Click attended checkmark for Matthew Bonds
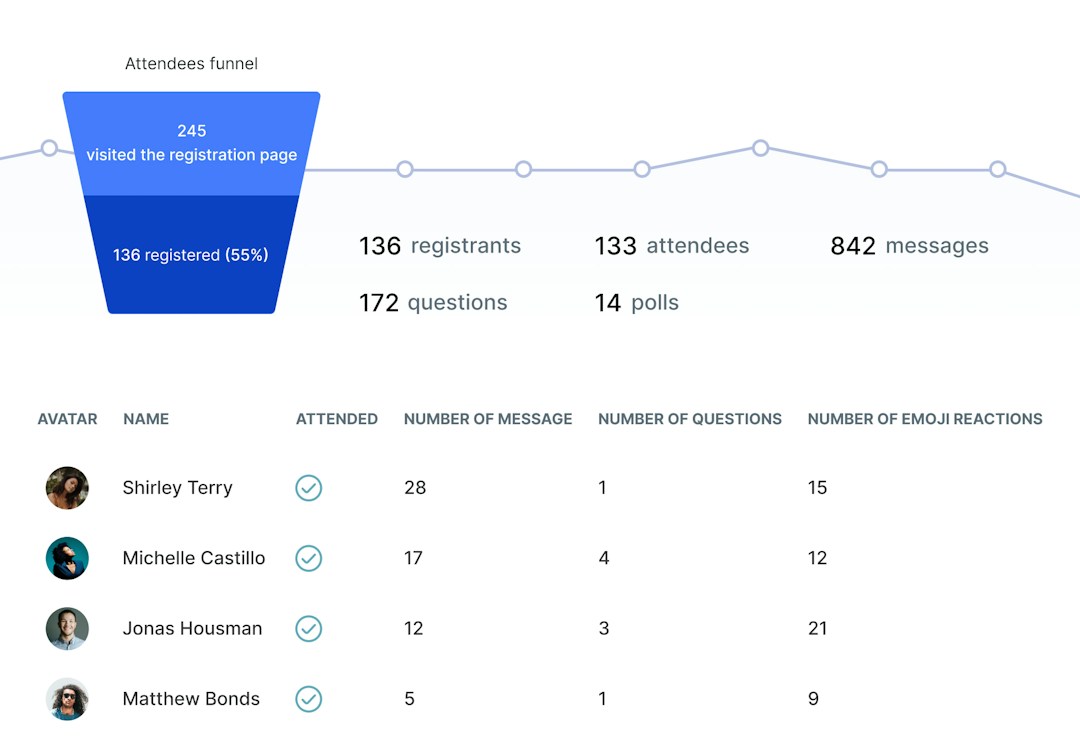1080x753 pixels. click(309, 699)
